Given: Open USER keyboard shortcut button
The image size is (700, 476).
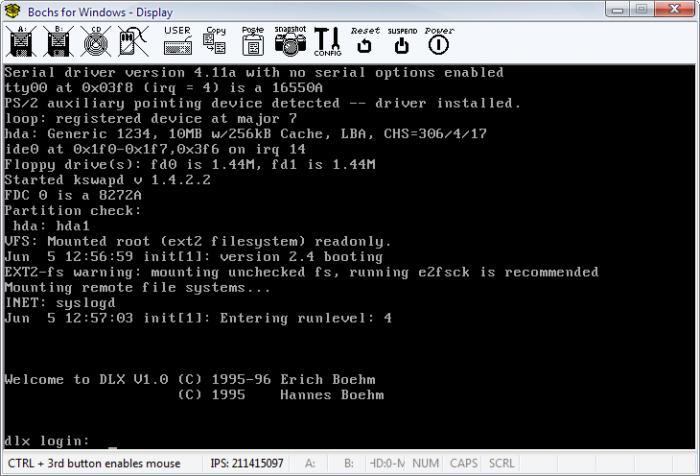Looking at the screenshot, I should (x=178, y=41).
